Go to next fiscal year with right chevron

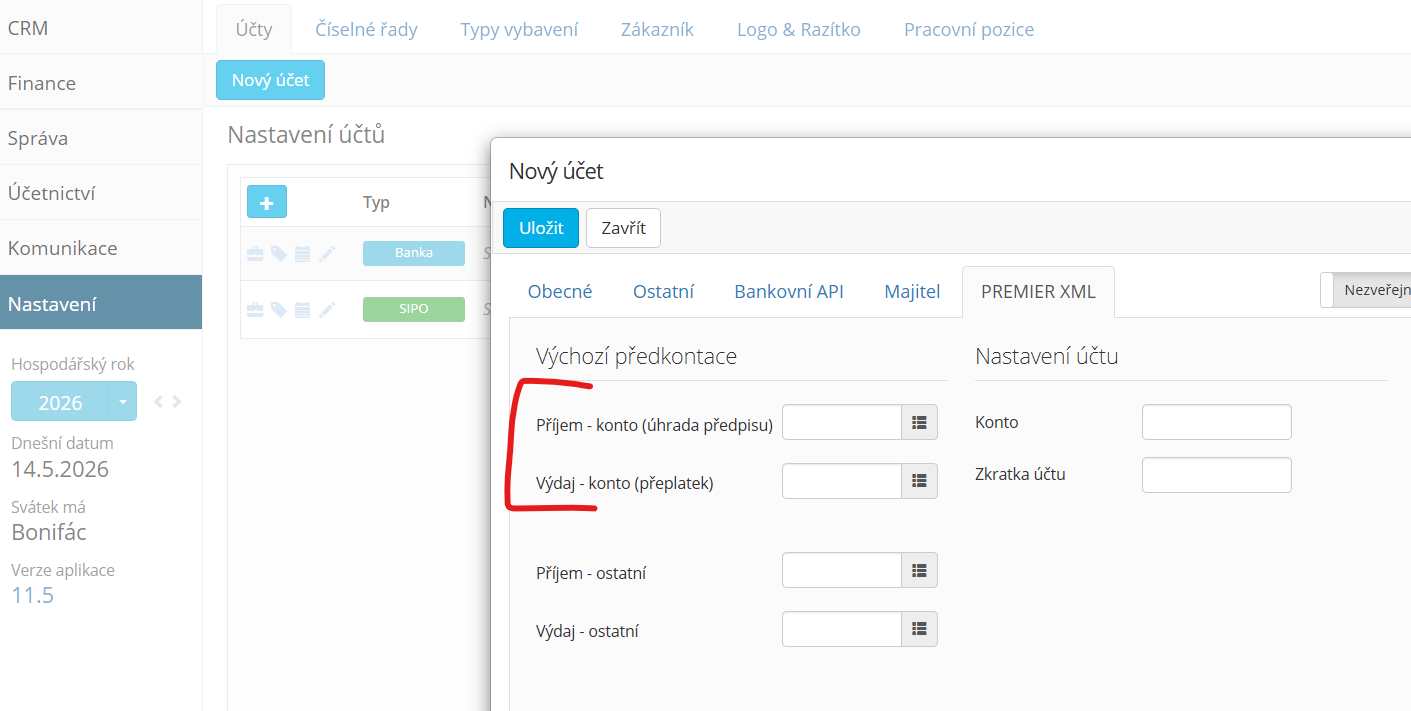177,402
